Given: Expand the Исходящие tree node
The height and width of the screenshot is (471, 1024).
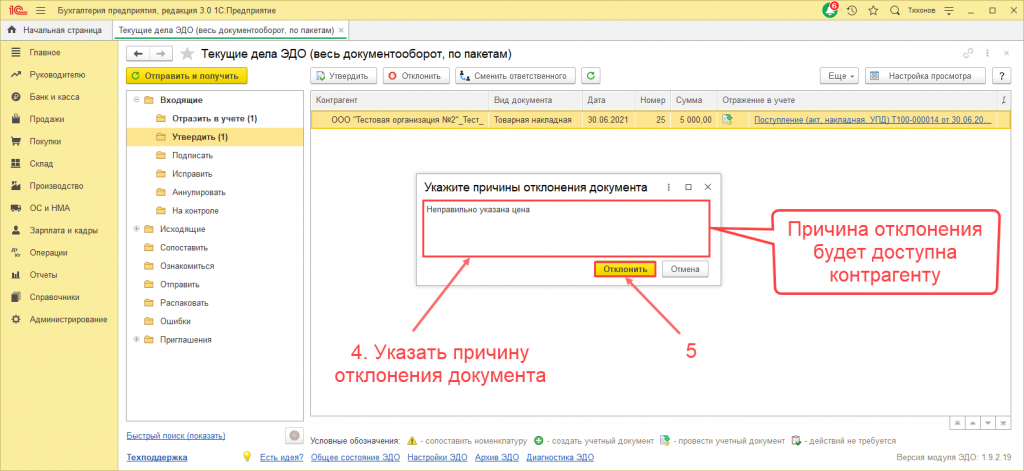Looking at the screenshot, I should (x=136, y=229).
